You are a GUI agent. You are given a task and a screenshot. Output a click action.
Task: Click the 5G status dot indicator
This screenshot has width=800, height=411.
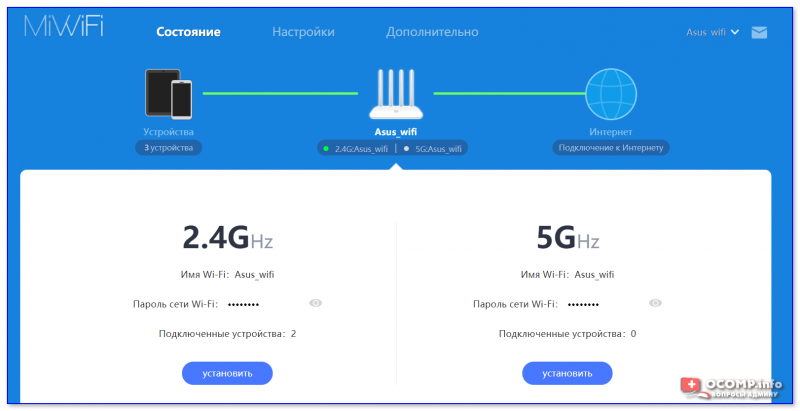pyautogui.click(x=406, y=149)
